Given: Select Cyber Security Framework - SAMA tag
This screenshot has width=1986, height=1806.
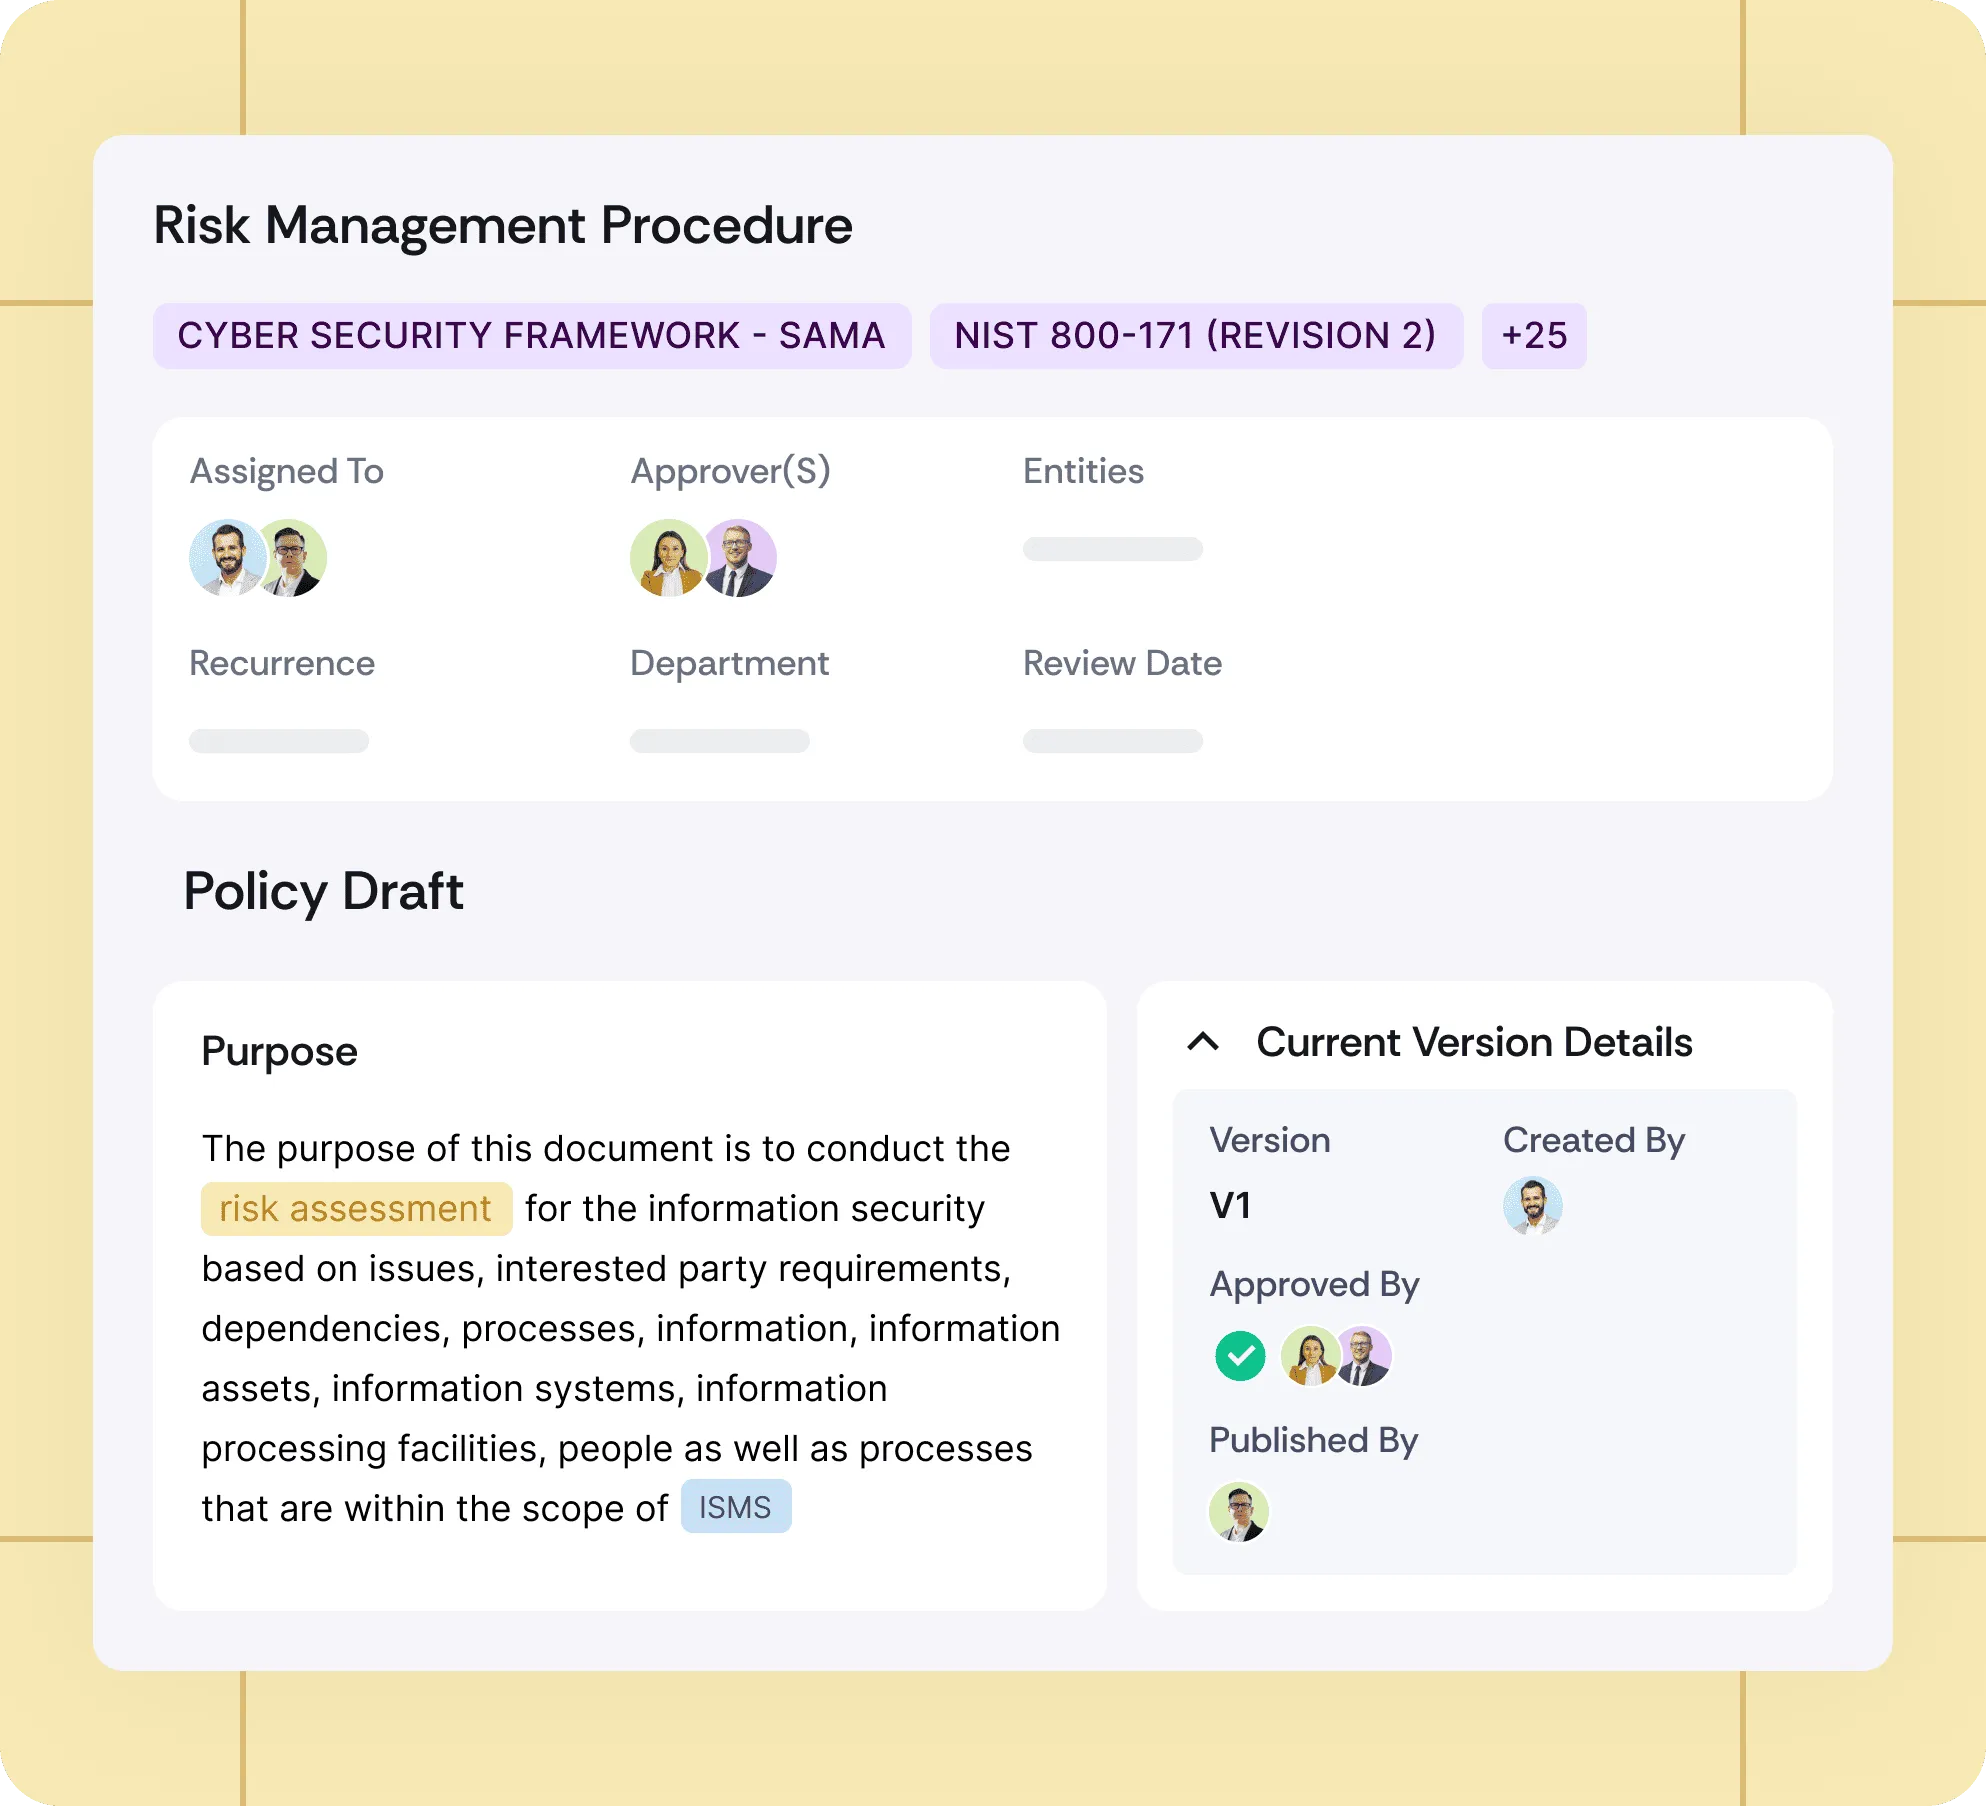Looking at the screenshot, I should (x=531, y=336).
